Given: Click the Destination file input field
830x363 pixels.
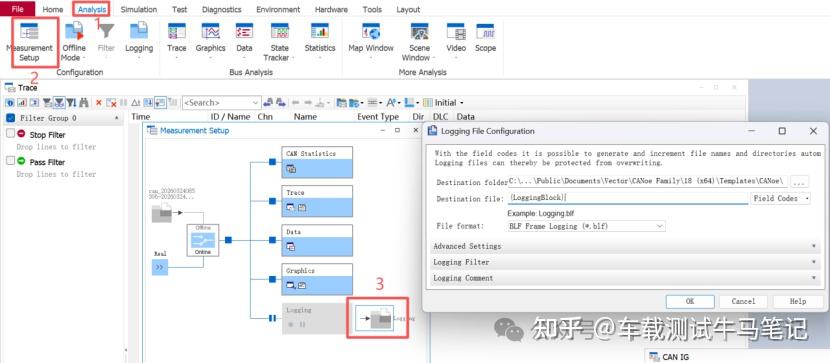Looking at the screenshot, I should [x=628, y=198].
